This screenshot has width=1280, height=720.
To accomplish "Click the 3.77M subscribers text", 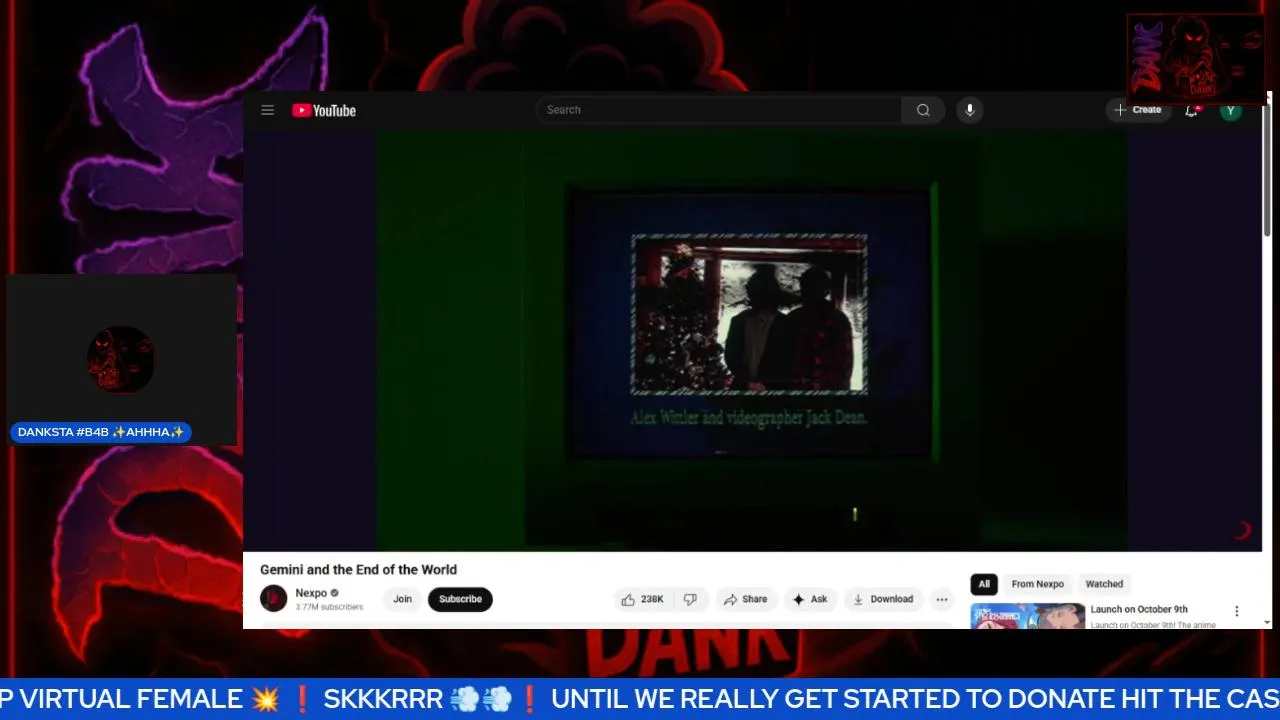I will pyautogui.click(x=329, y=607).
